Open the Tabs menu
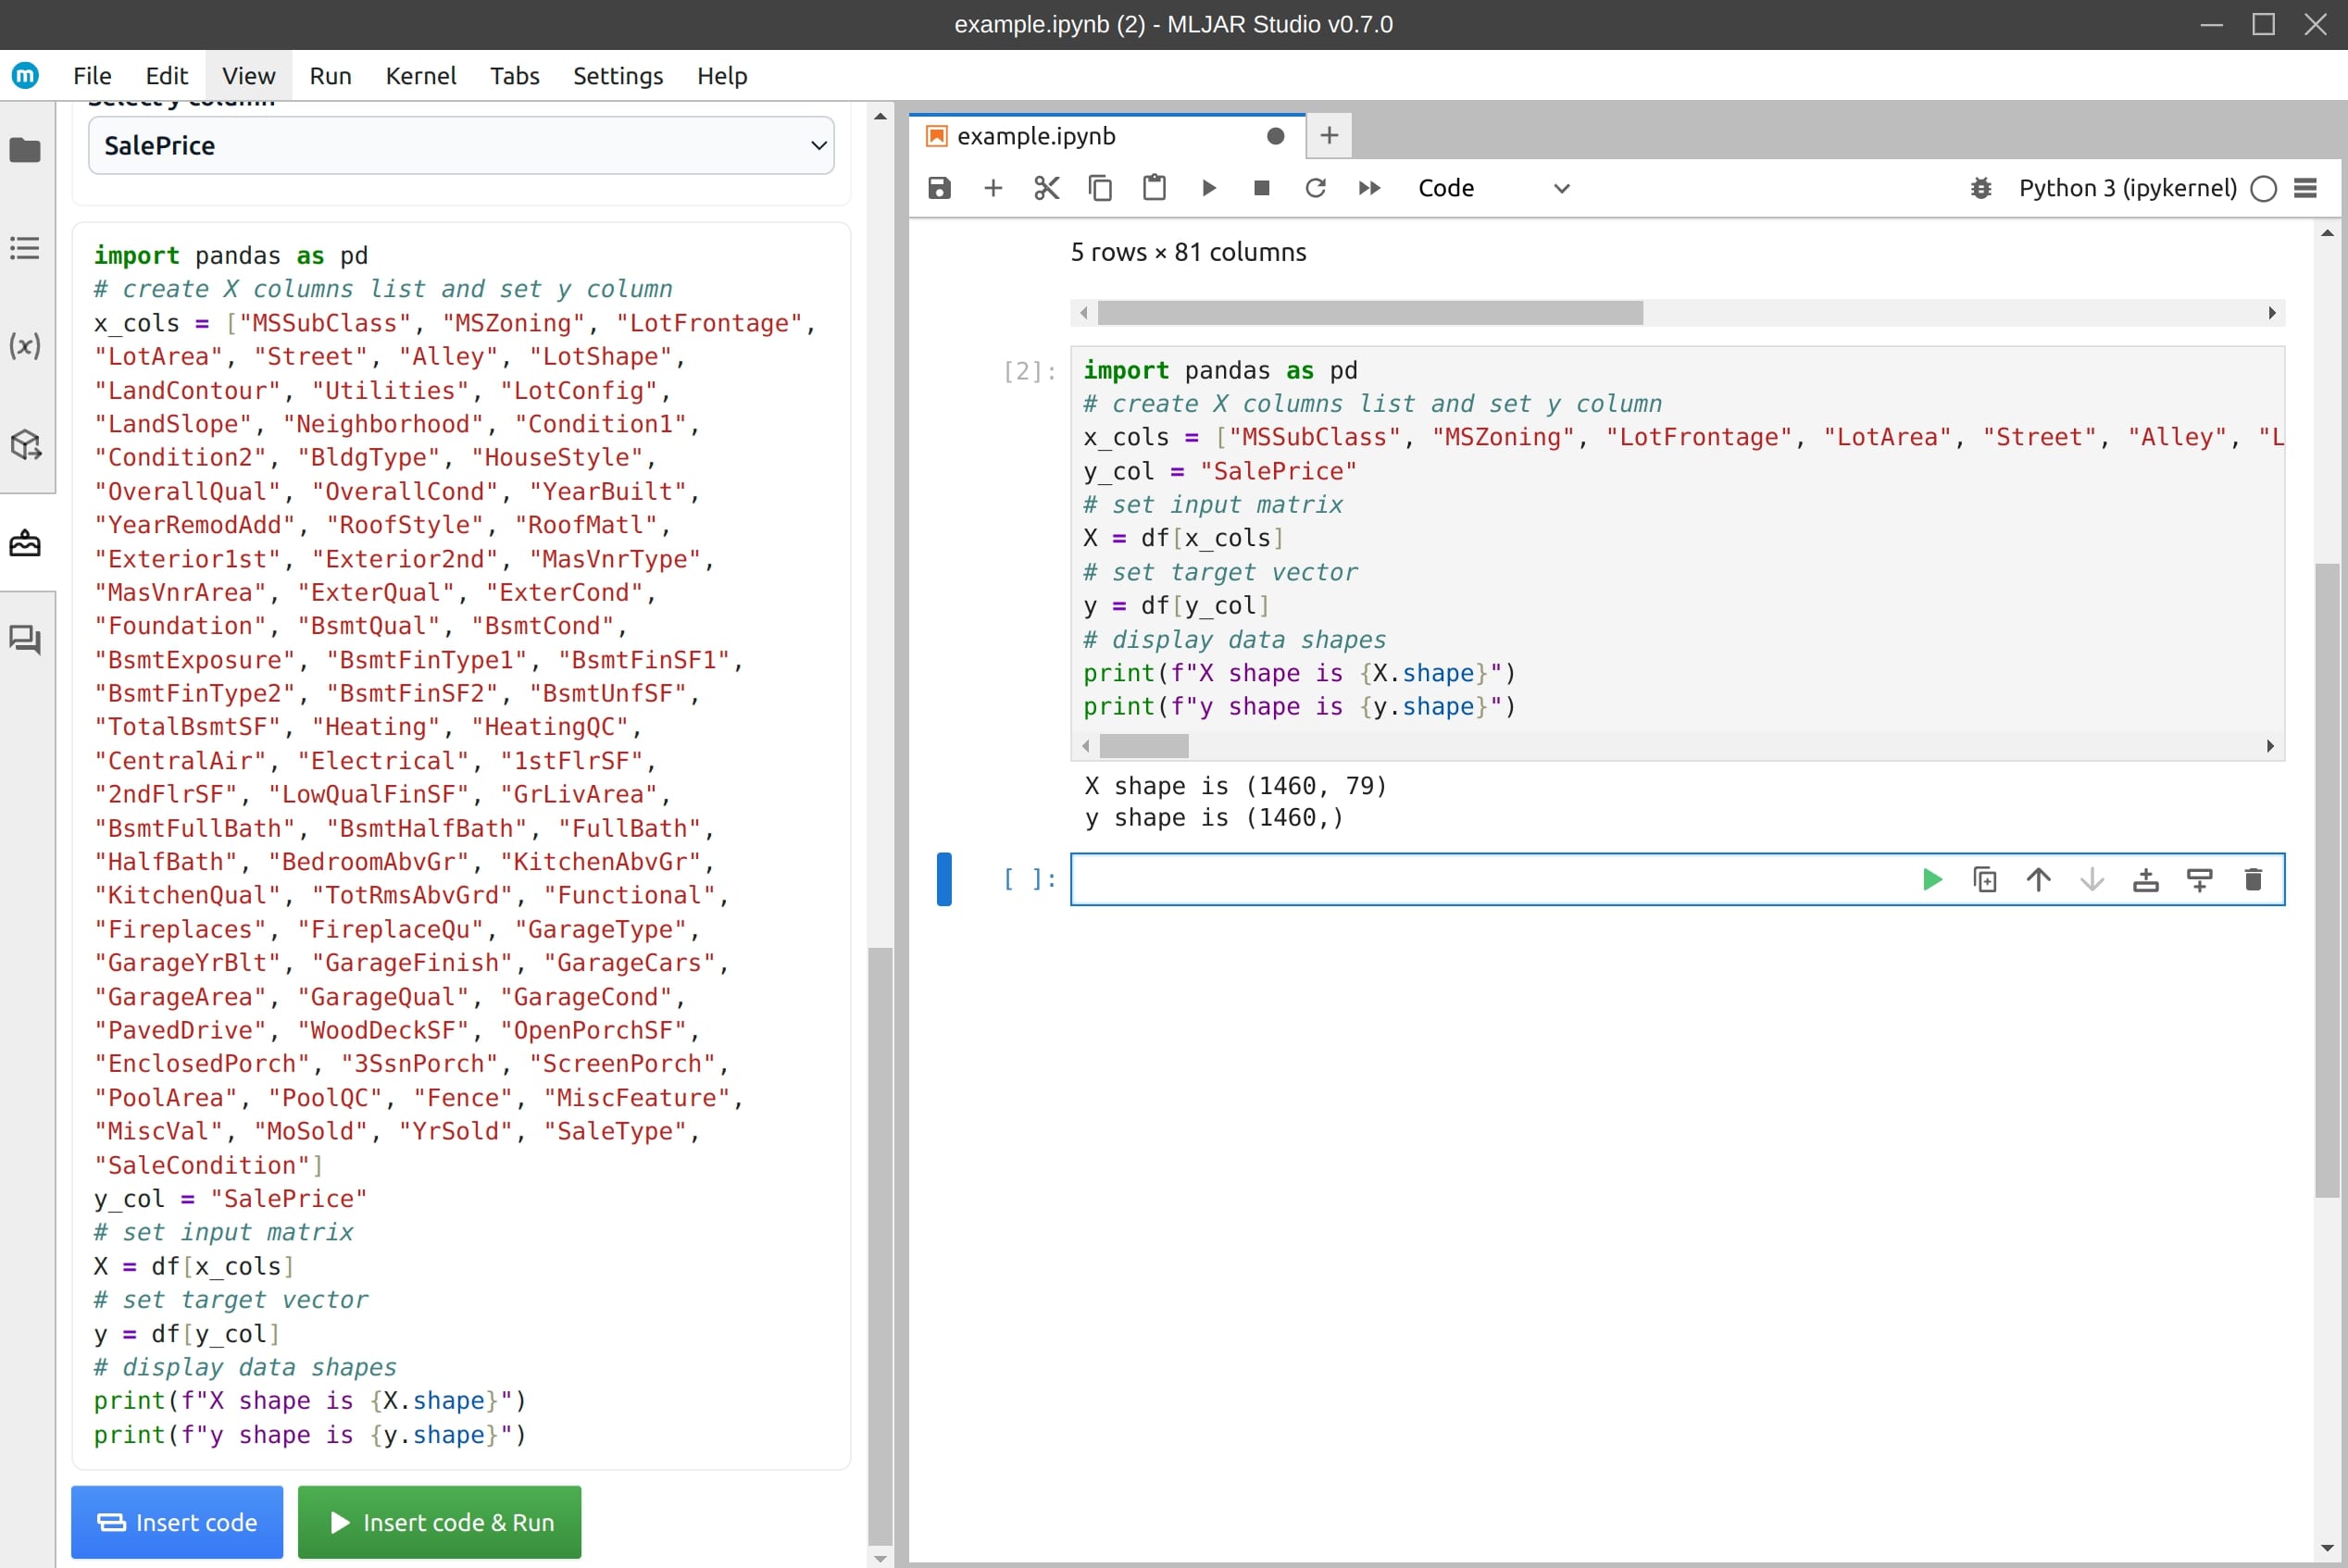 514,76
